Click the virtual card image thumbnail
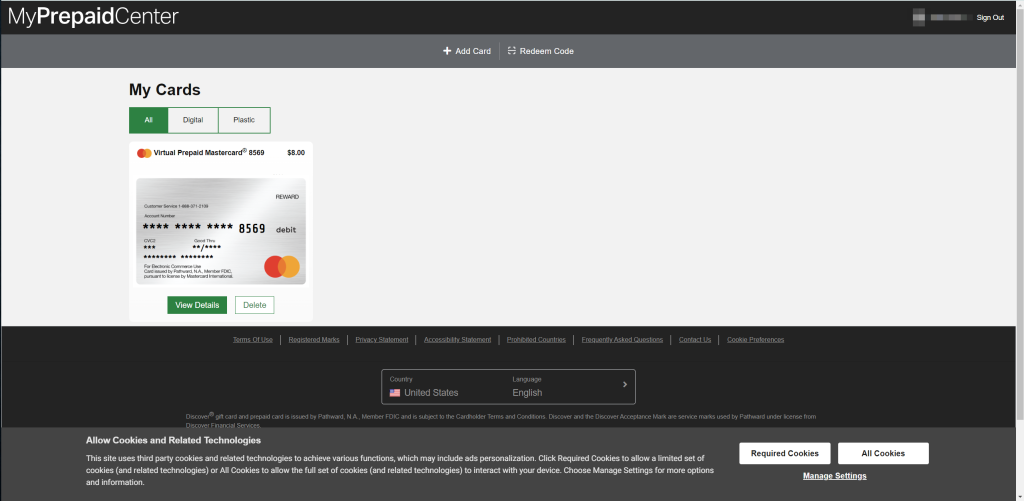 [221, 231]
